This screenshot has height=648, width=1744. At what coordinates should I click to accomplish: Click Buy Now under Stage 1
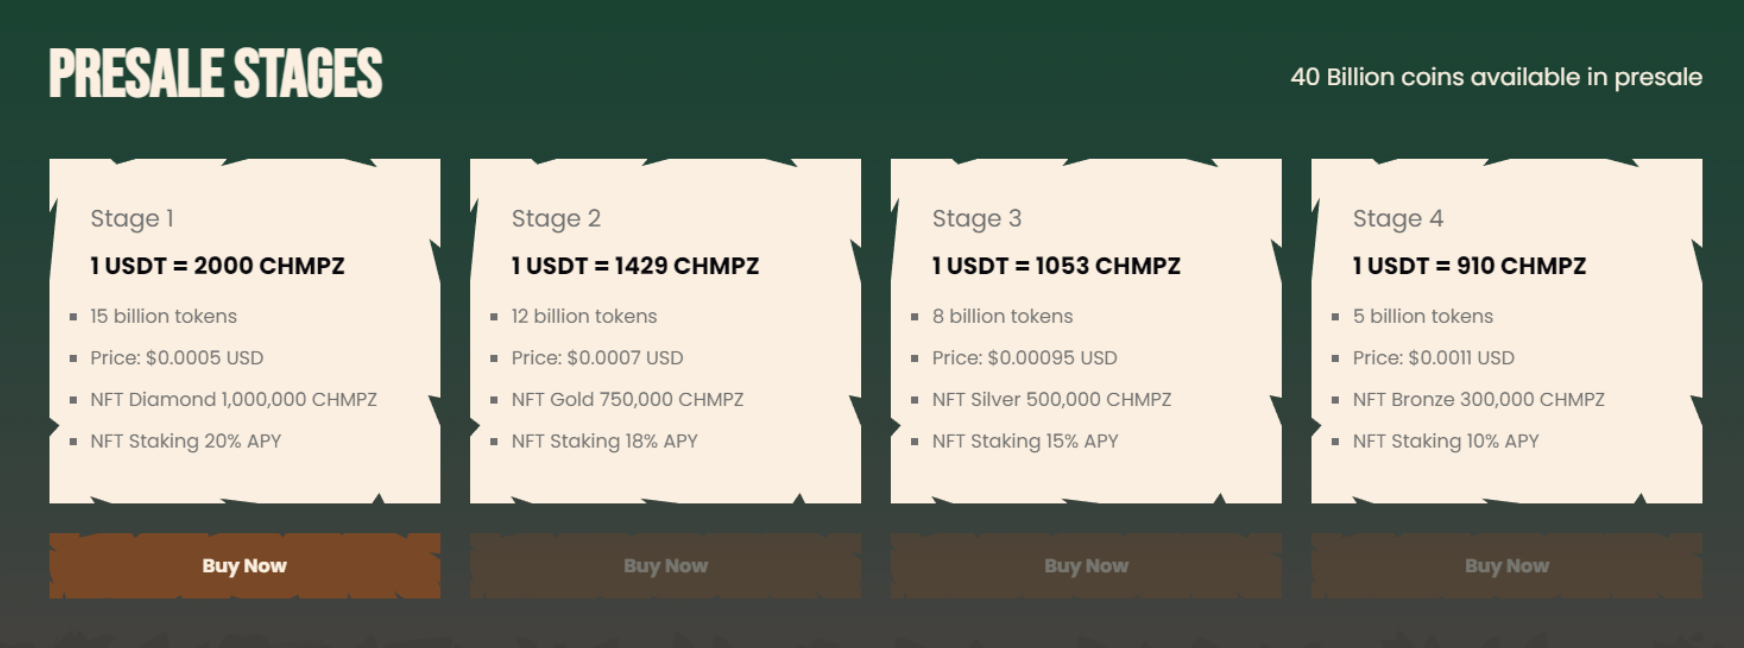244,566
